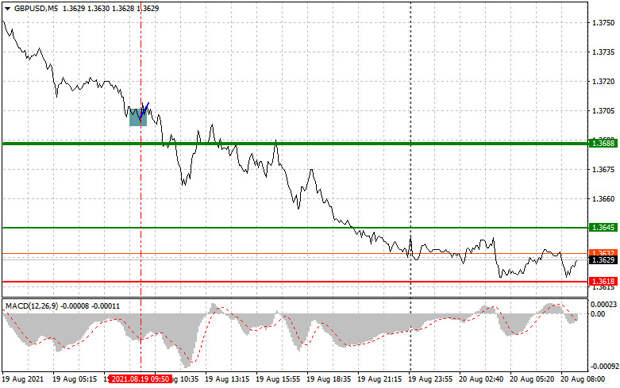This screenshot has width=620, height=388.
Task: Select the teal rectangle marker on price chart
Action: pyautogui.click(x=138, y=117)
